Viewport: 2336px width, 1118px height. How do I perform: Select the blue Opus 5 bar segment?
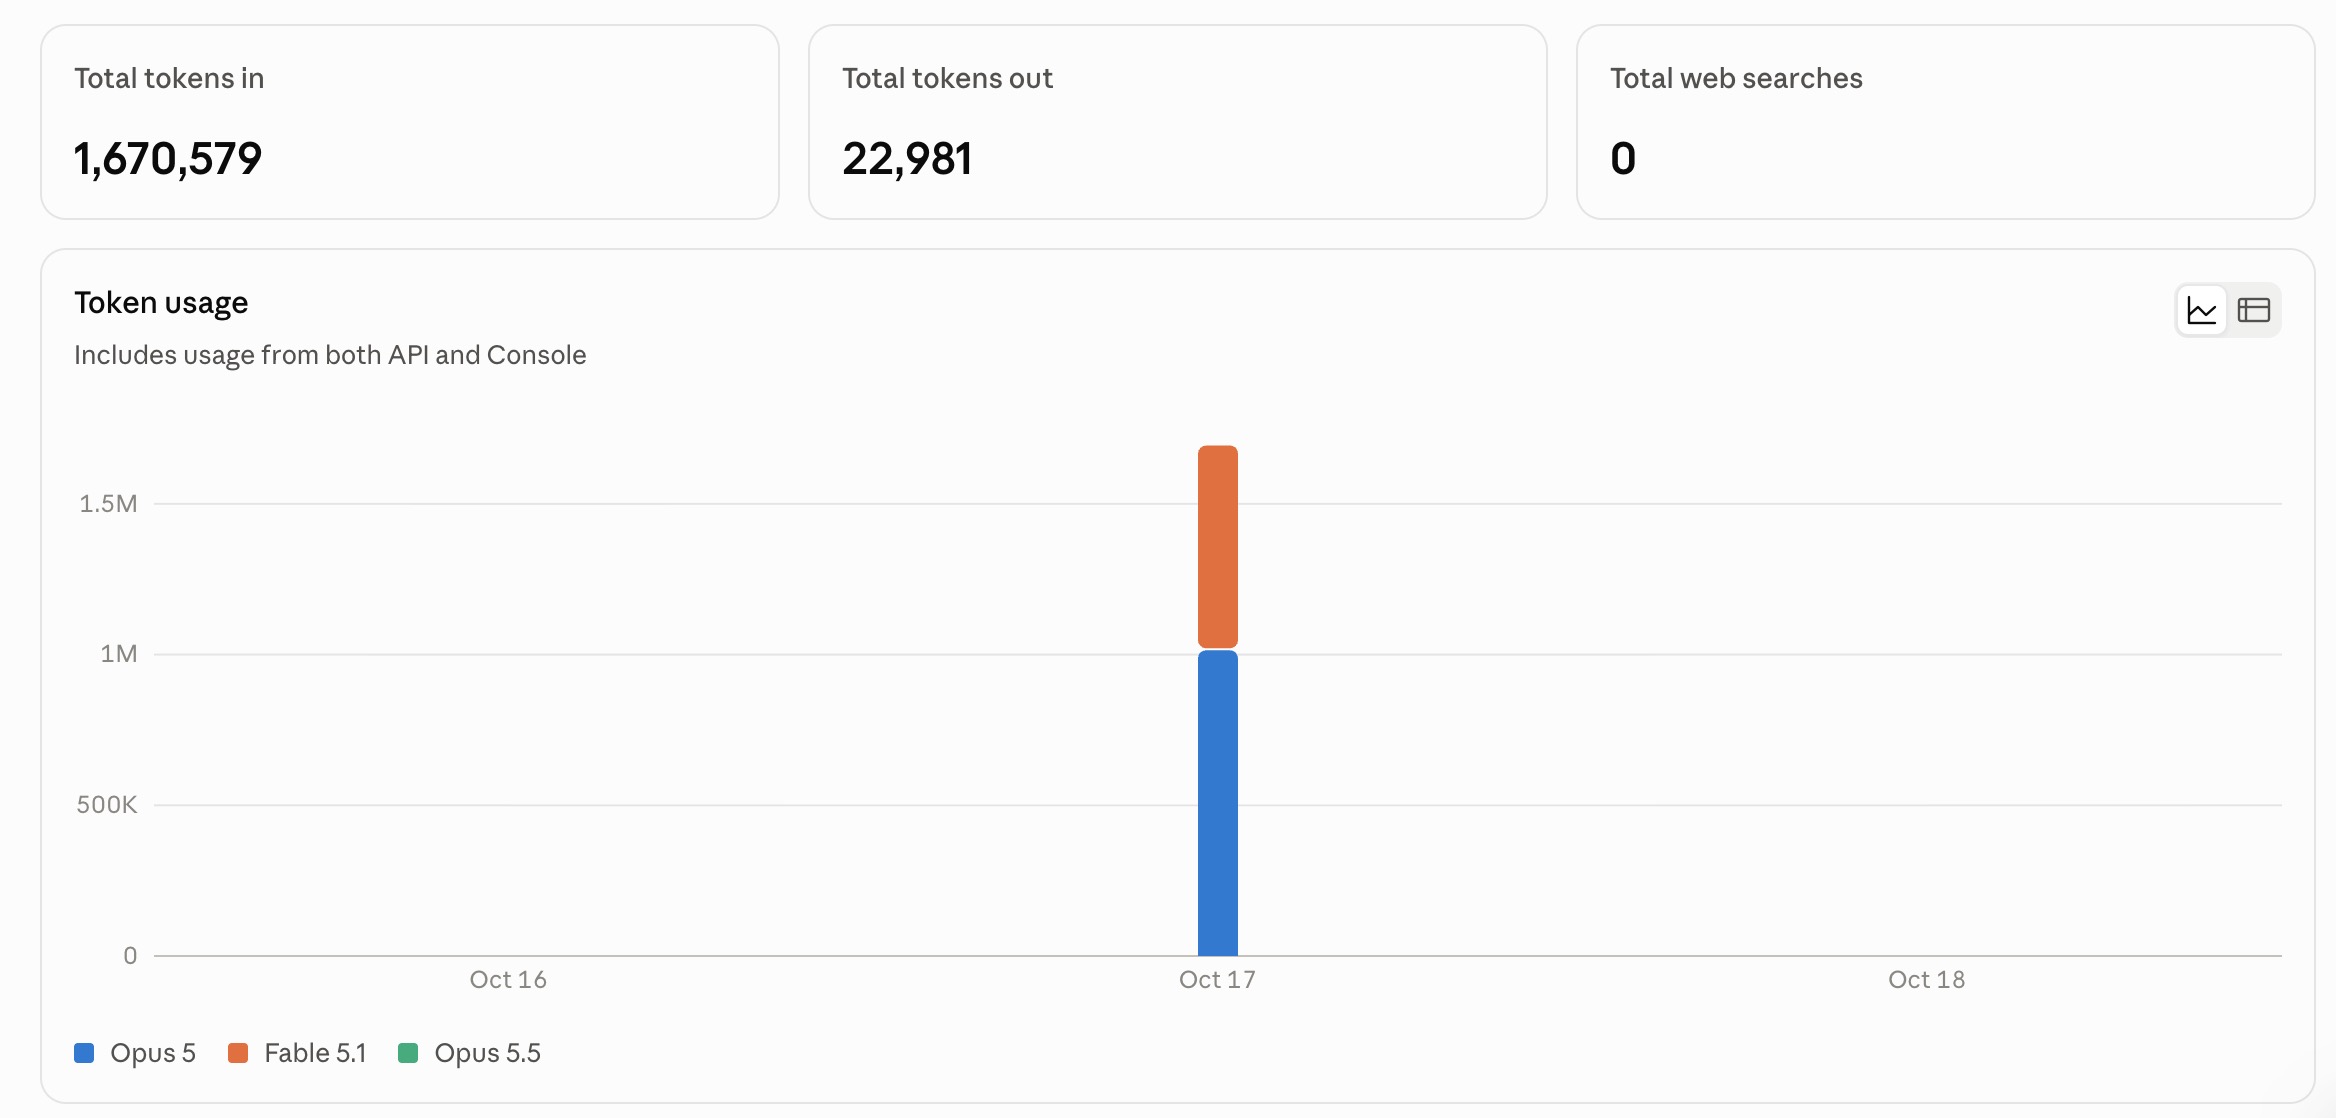click(x=1218, y=803)
